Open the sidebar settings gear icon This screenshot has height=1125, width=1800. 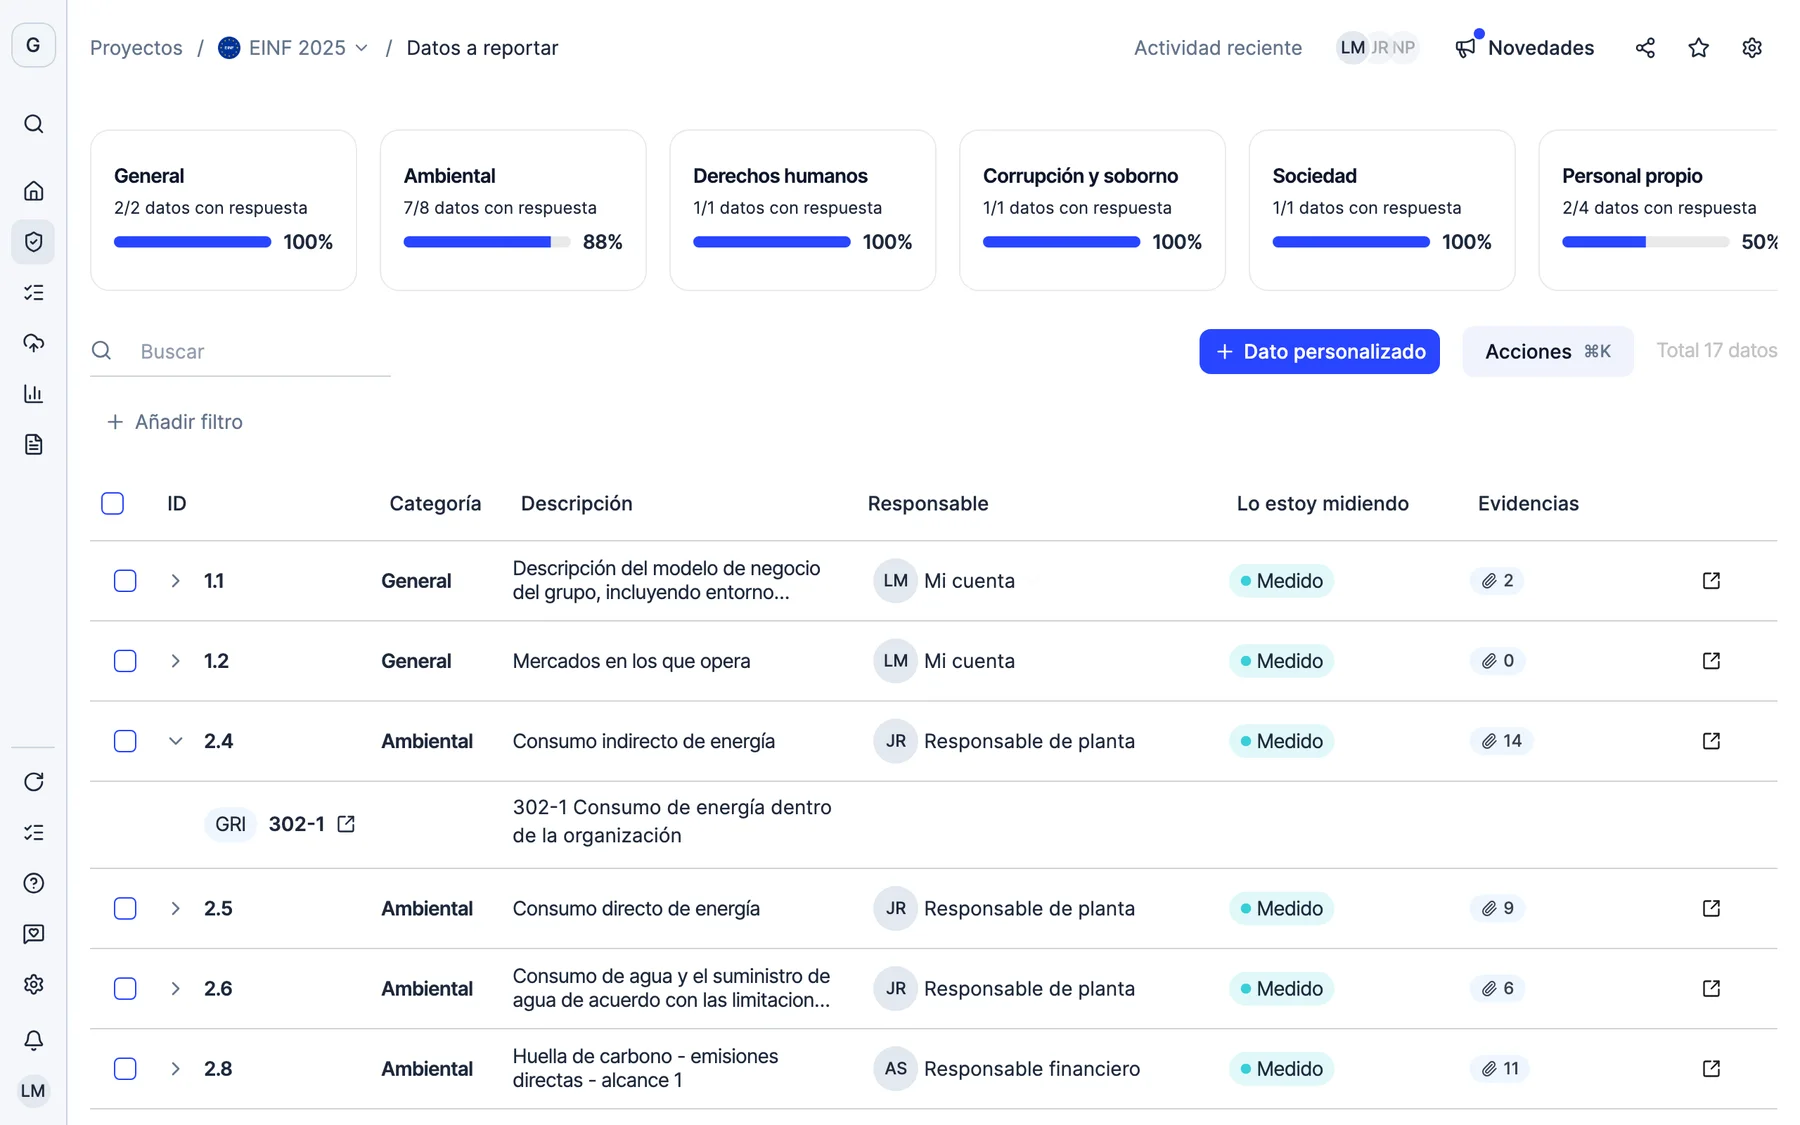[33, 985]
